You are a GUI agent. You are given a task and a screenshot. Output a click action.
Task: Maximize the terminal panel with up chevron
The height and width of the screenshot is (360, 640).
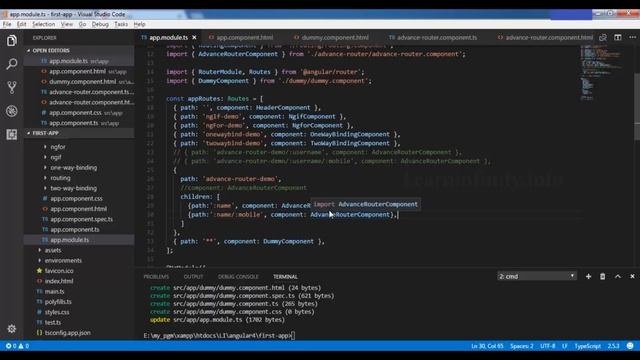(x=618, y=276)
